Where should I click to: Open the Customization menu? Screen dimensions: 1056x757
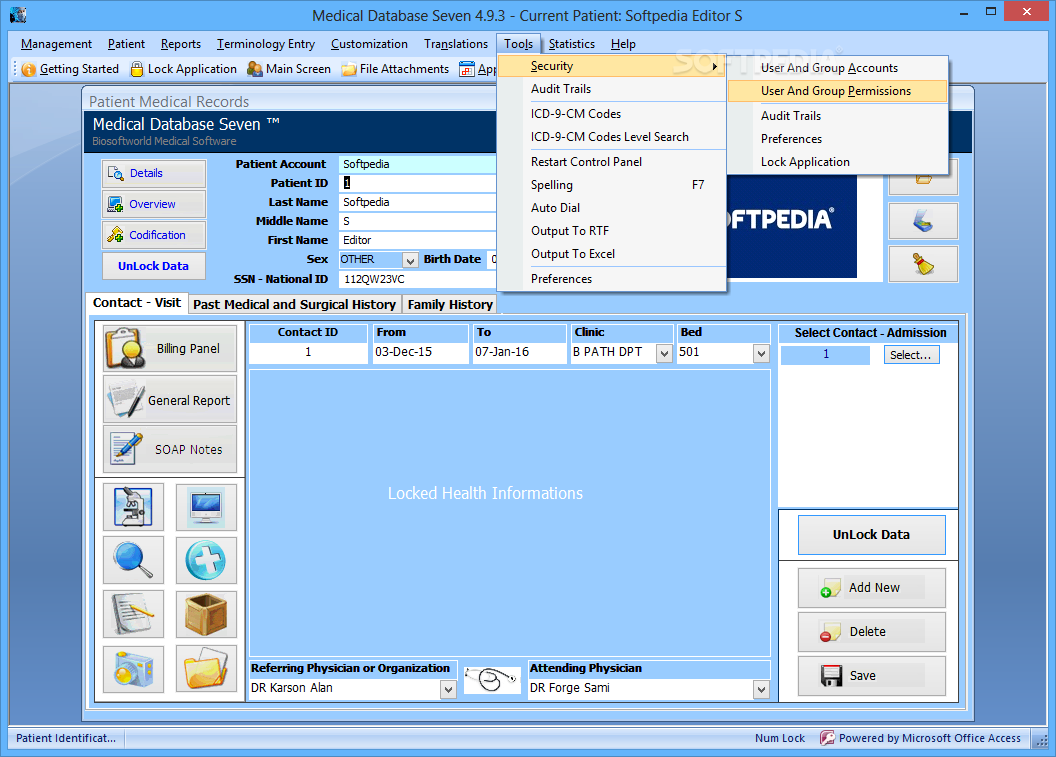(x=369, y=44)
